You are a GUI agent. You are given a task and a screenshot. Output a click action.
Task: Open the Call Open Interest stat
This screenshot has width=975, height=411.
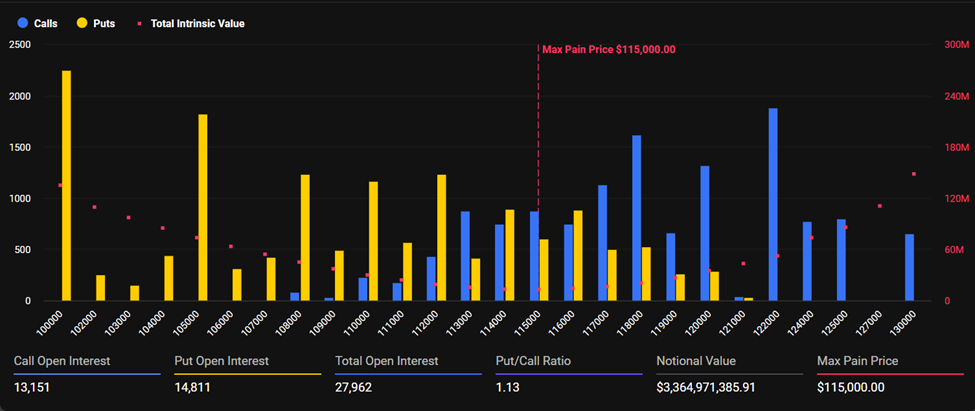(62, 360)
